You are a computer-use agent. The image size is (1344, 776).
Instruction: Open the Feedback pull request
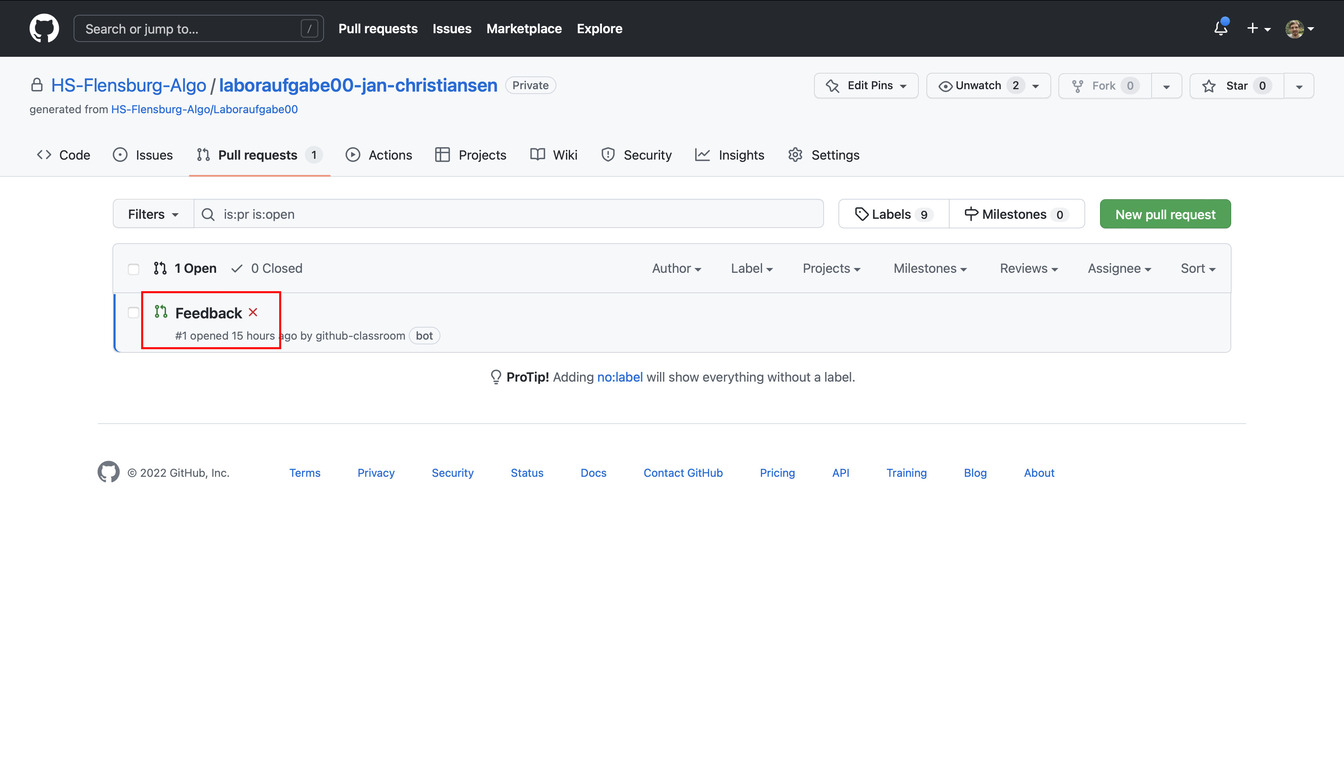pos(208,313)
